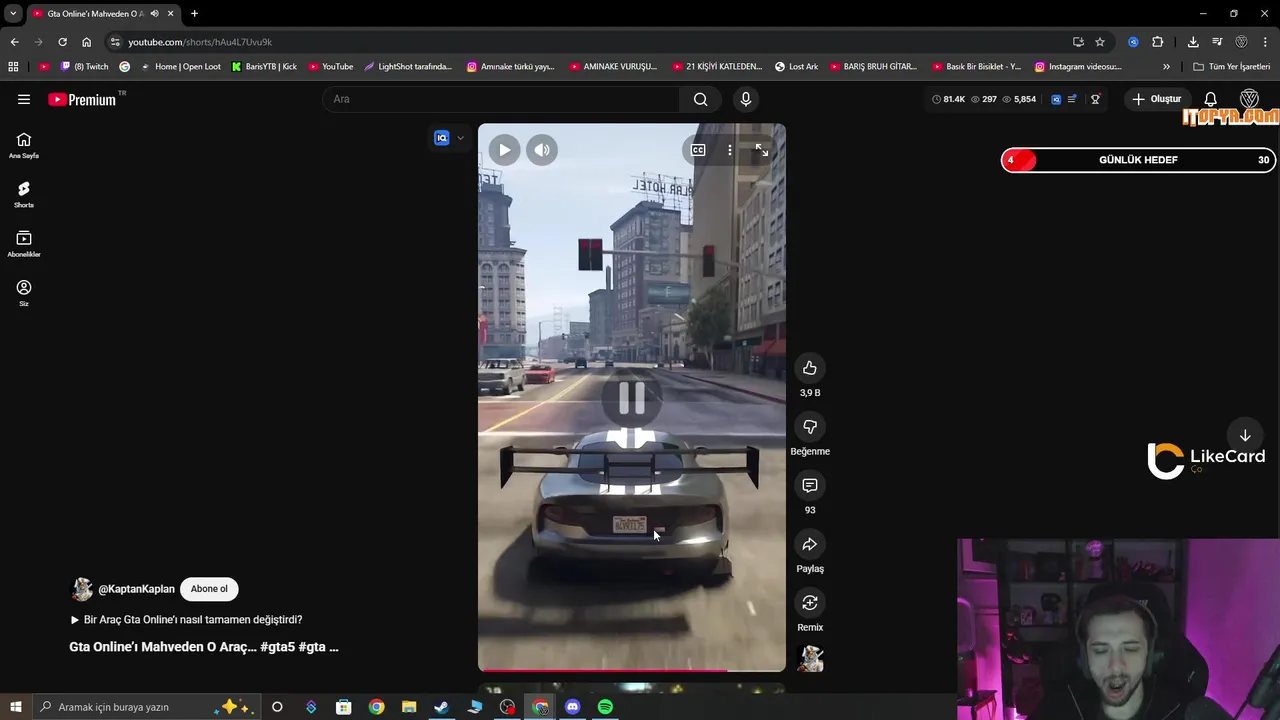Click the center pause overlay on video
This screenshot has height=720, width=1280.
pos(631,398)
